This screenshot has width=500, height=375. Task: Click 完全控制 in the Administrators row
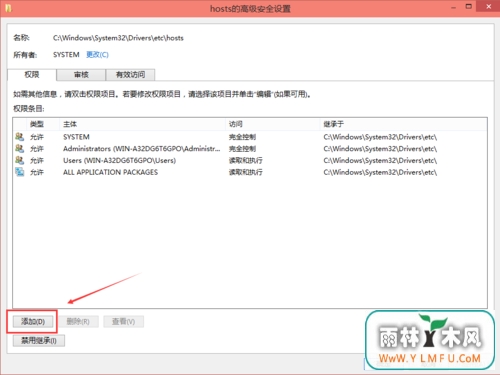tap(242, 149)
